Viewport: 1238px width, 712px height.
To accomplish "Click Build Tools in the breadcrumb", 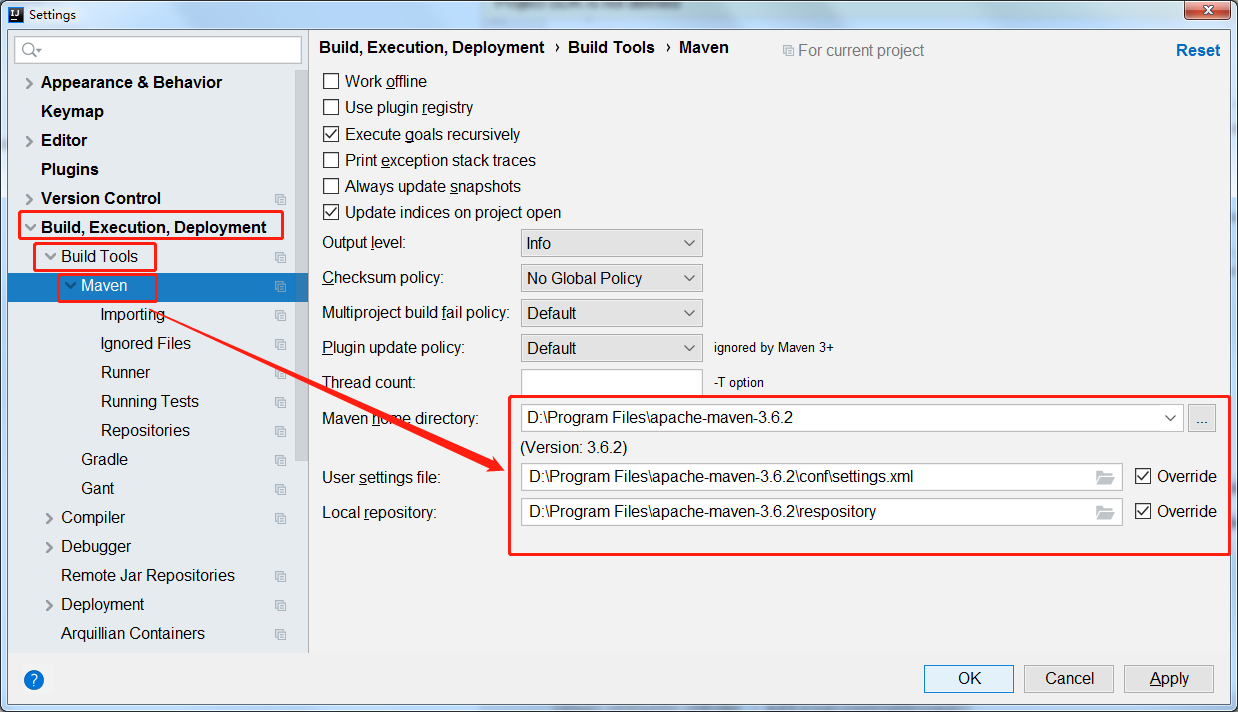I will click(x=611, y=47).
